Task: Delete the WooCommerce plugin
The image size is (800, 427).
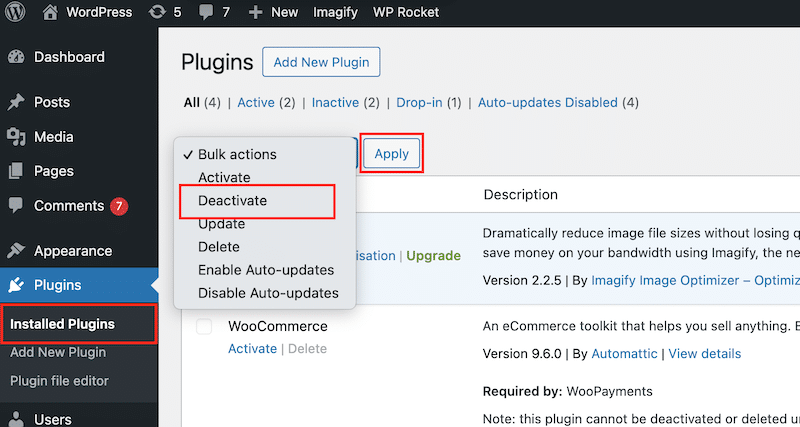Action: click(307, 349)
